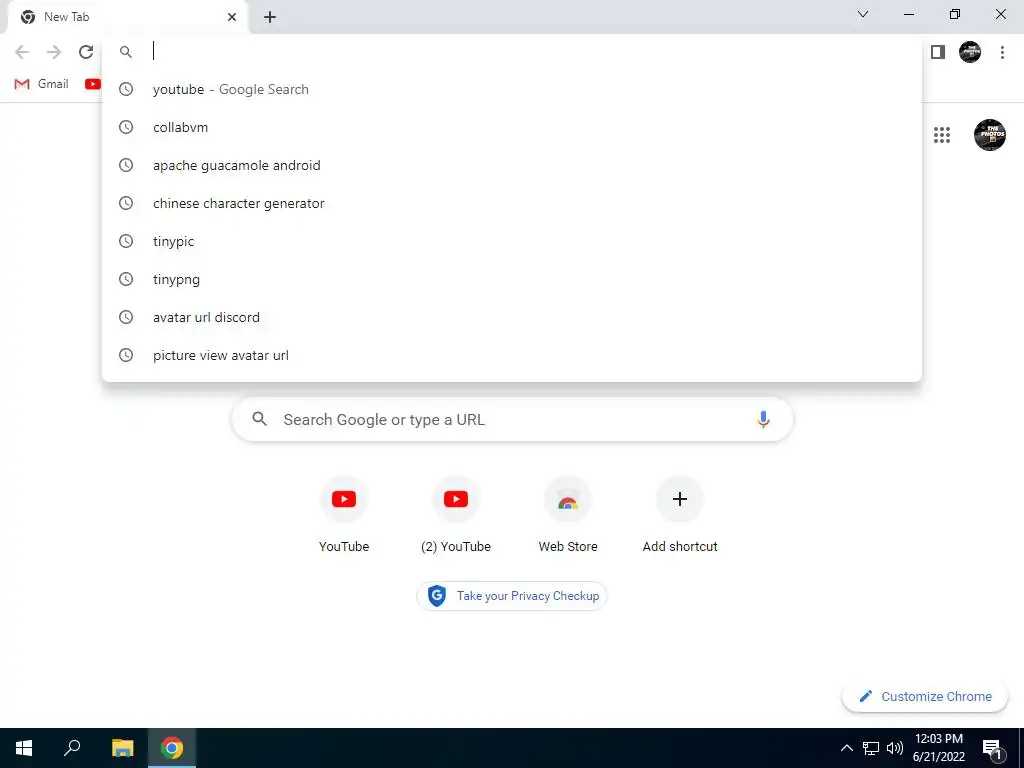This screenshot has width=1024, height=768.
Task: Open Chrome's three-dot menu
Action: [1002, 52]
